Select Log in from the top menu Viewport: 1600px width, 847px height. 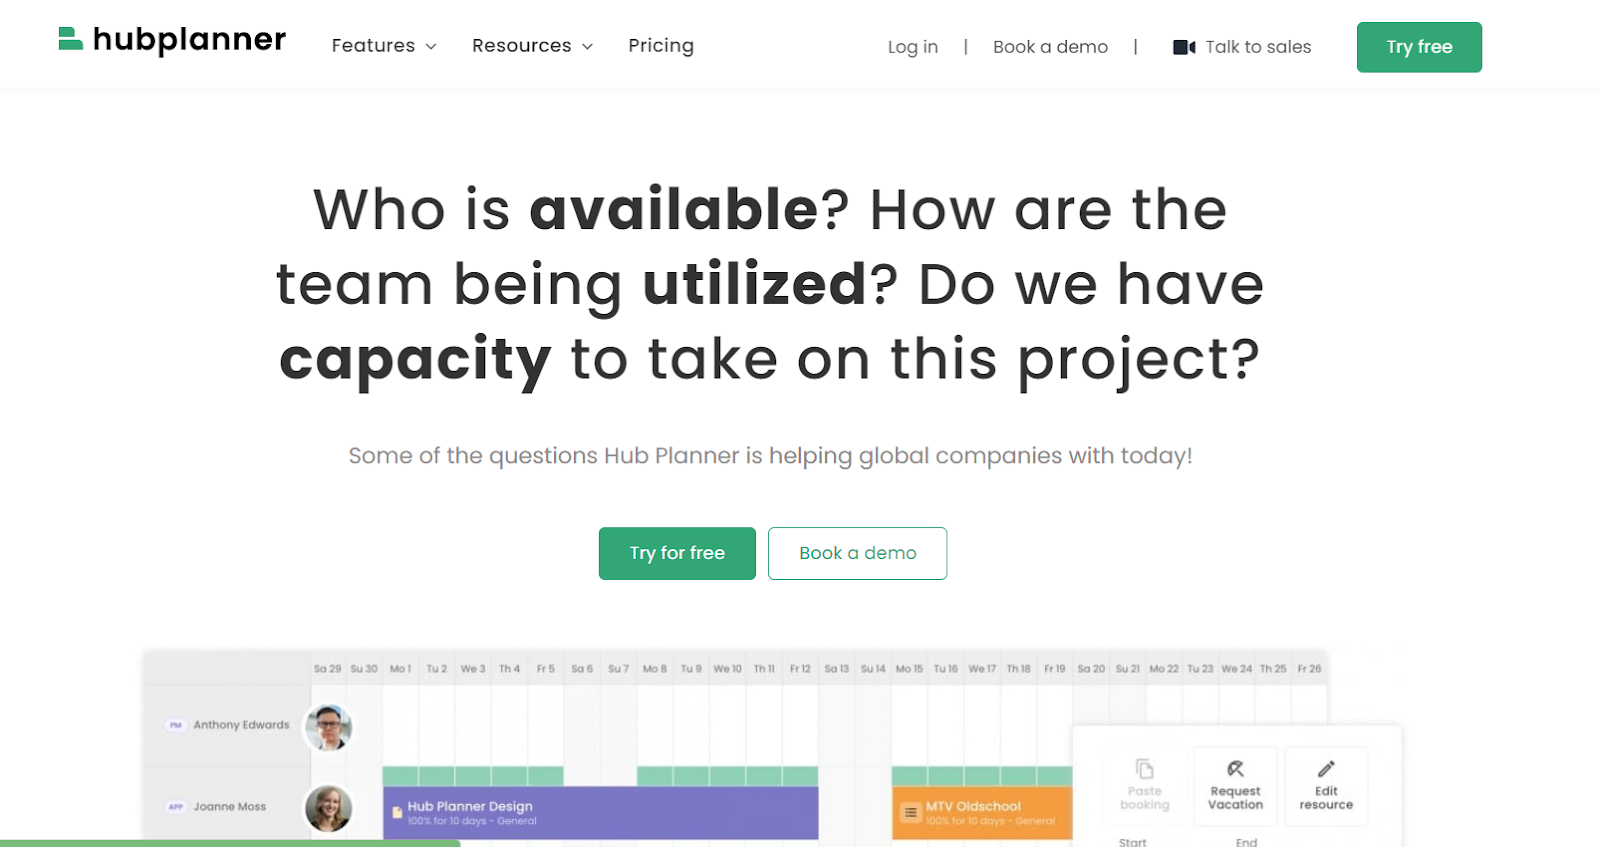(912, 46)
